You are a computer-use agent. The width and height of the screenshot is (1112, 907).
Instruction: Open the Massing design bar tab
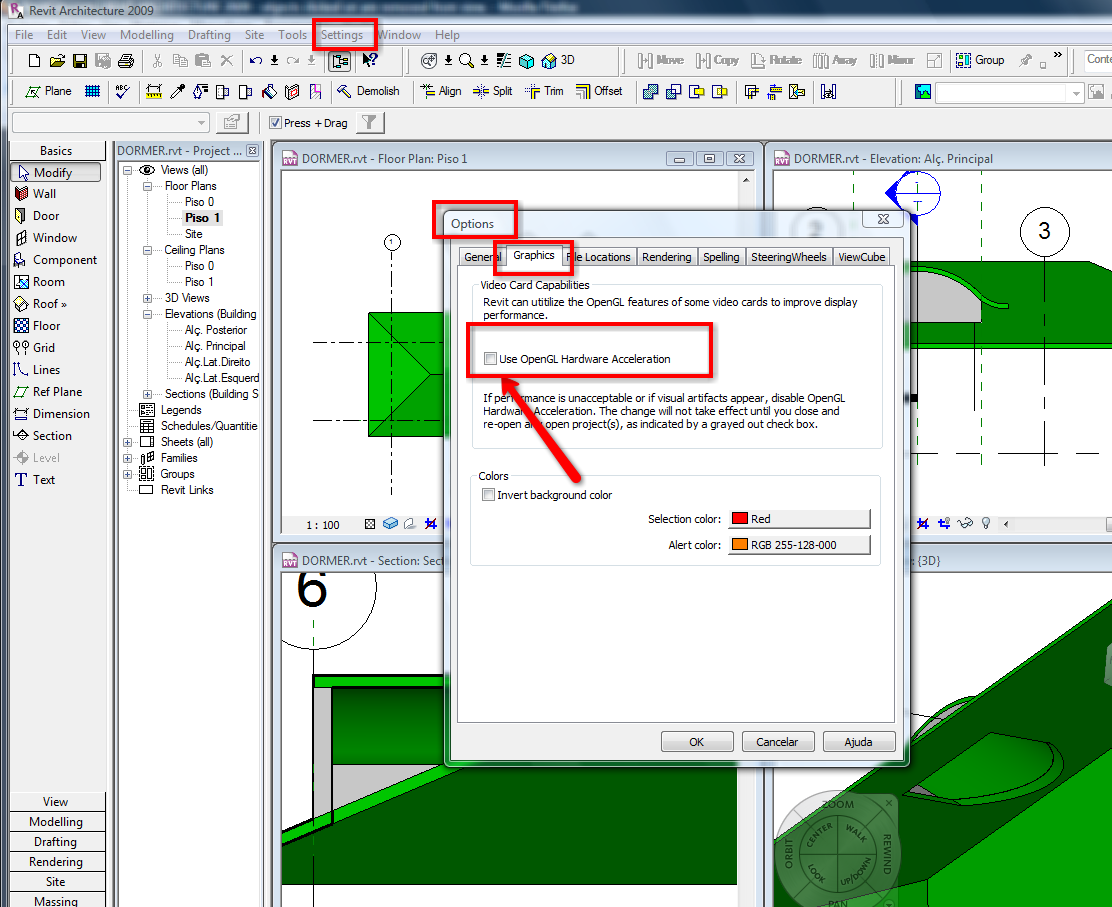coord(56,901)
